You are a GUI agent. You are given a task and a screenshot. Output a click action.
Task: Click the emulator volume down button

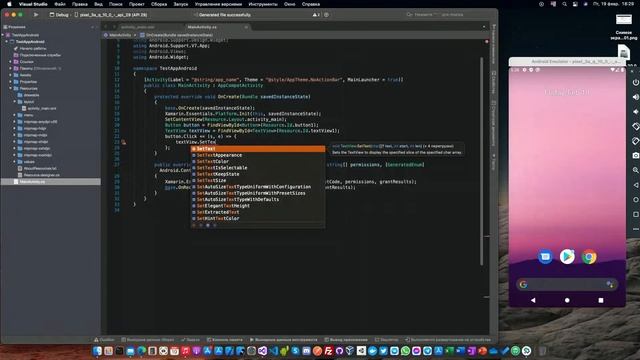[x=636, y=112]
